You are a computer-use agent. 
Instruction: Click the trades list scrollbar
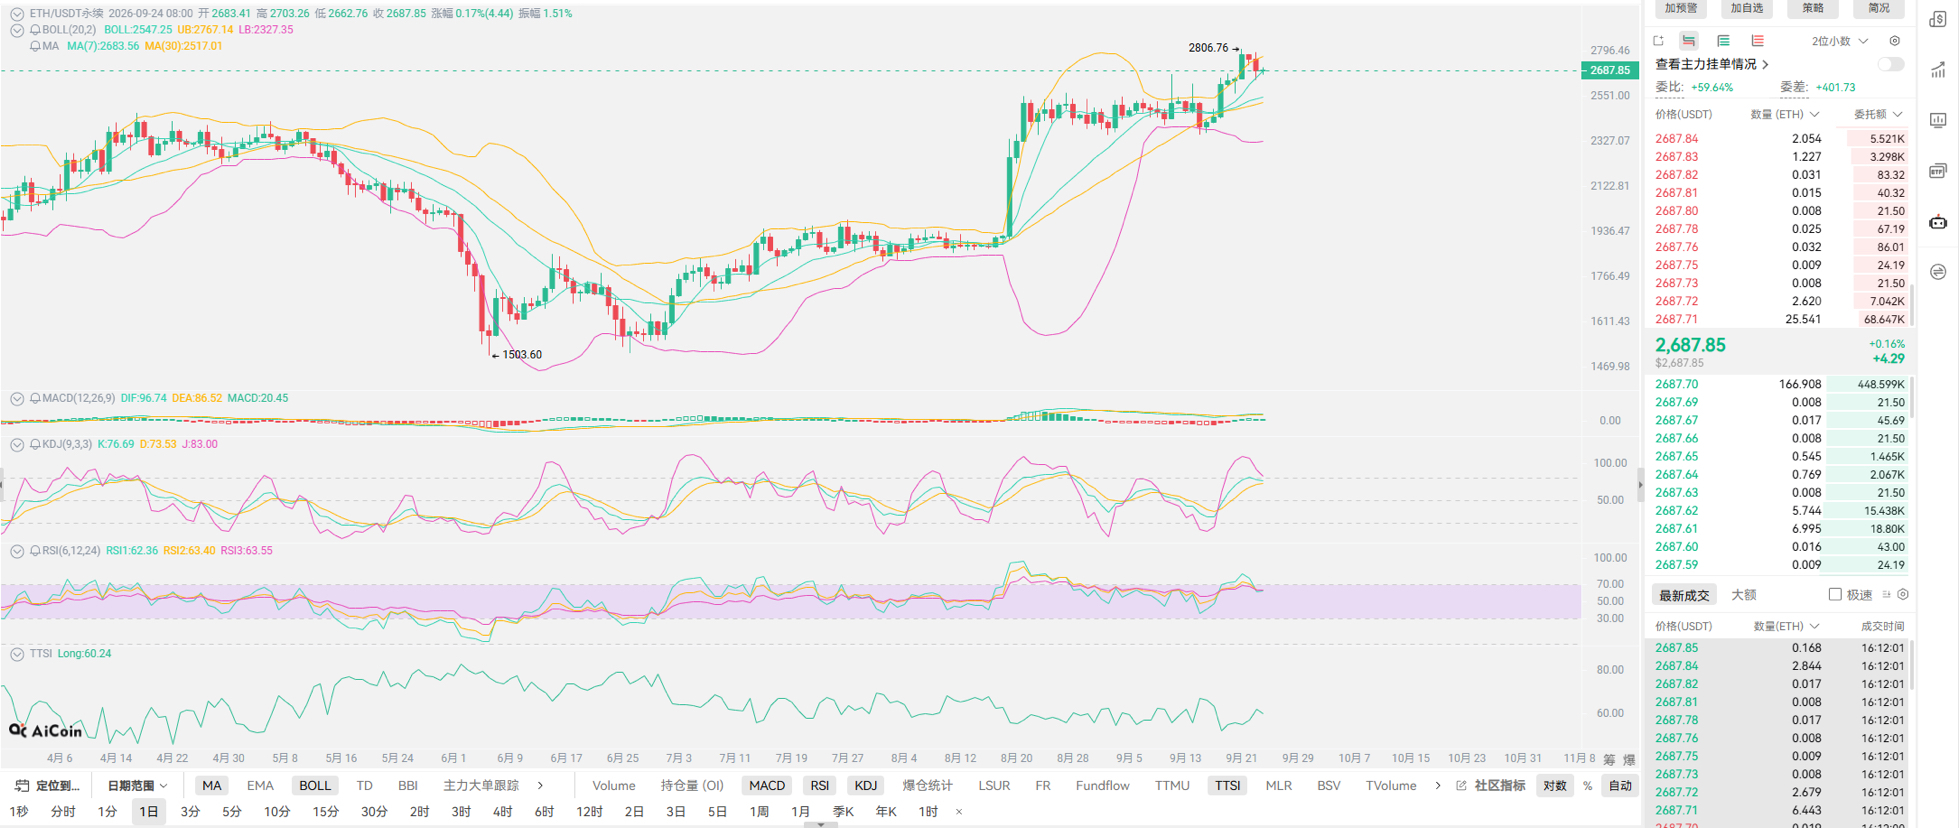coord(1911,664)
